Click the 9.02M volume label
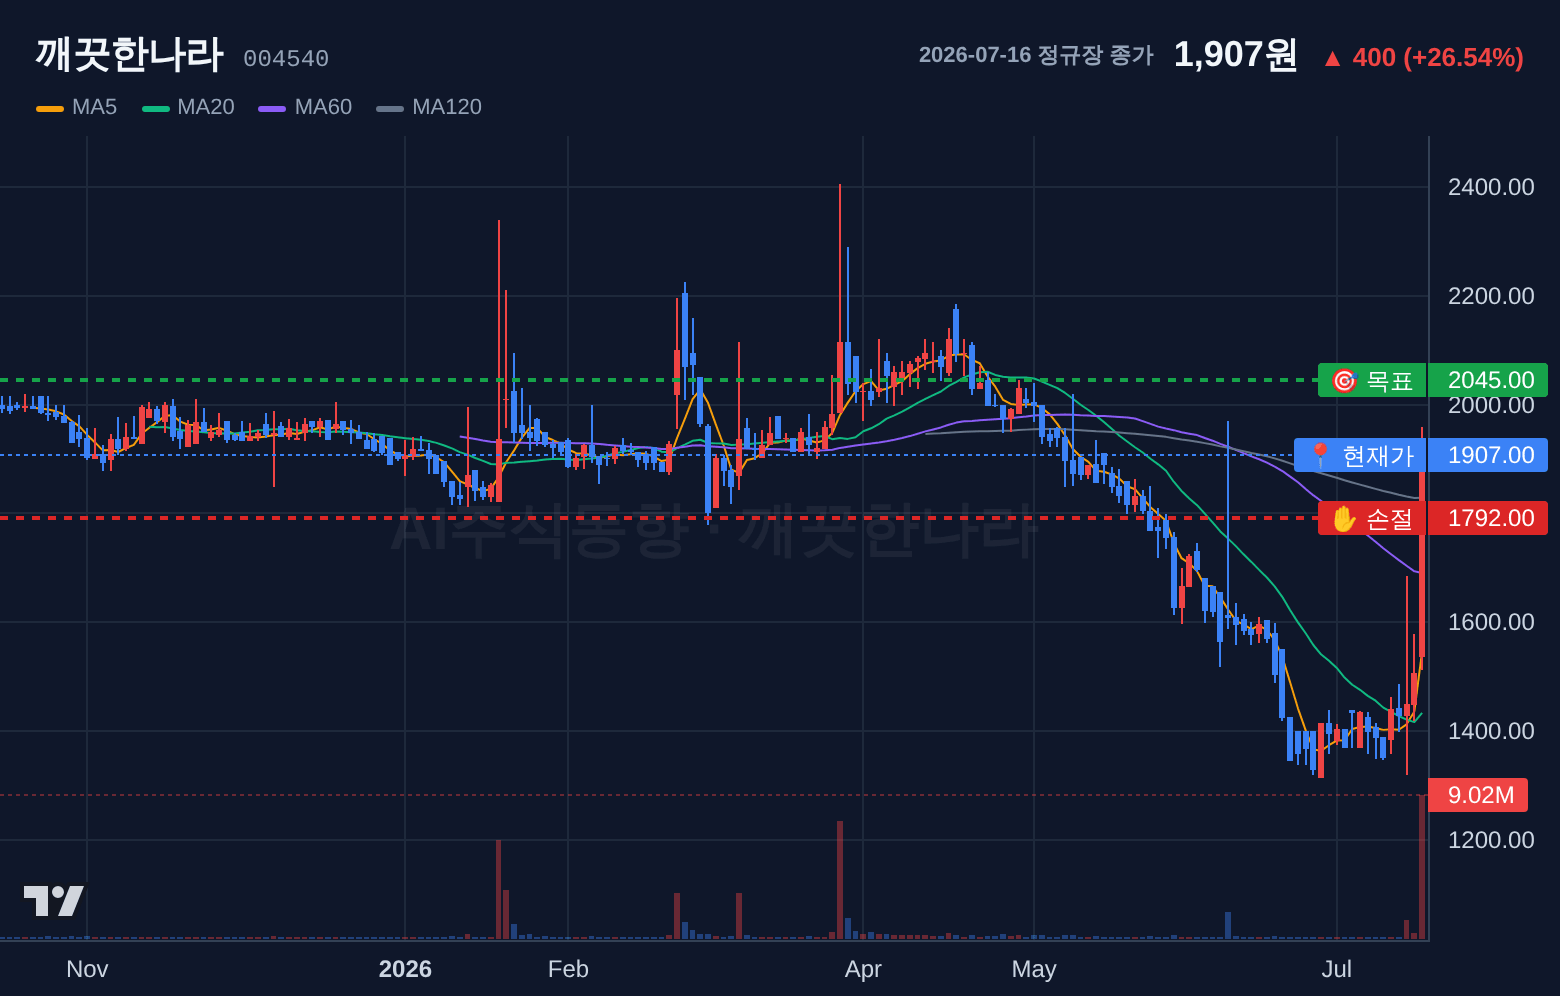1560x996 pixels. (1478, 795)
